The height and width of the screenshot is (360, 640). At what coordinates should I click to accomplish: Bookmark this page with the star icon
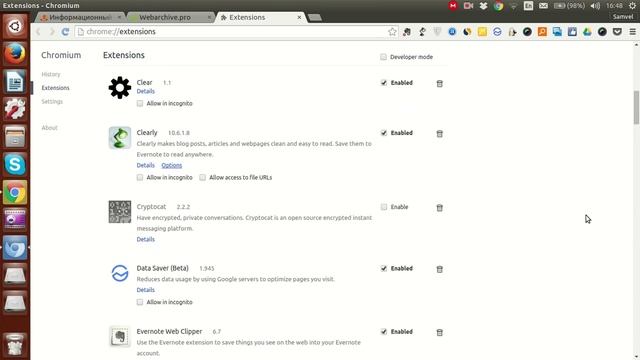point(392,31)
